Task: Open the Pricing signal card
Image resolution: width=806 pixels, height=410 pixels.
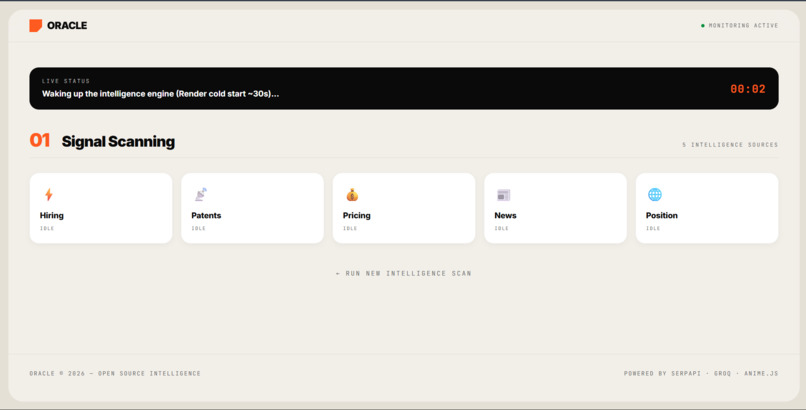Action: click(x=404, y=208)
